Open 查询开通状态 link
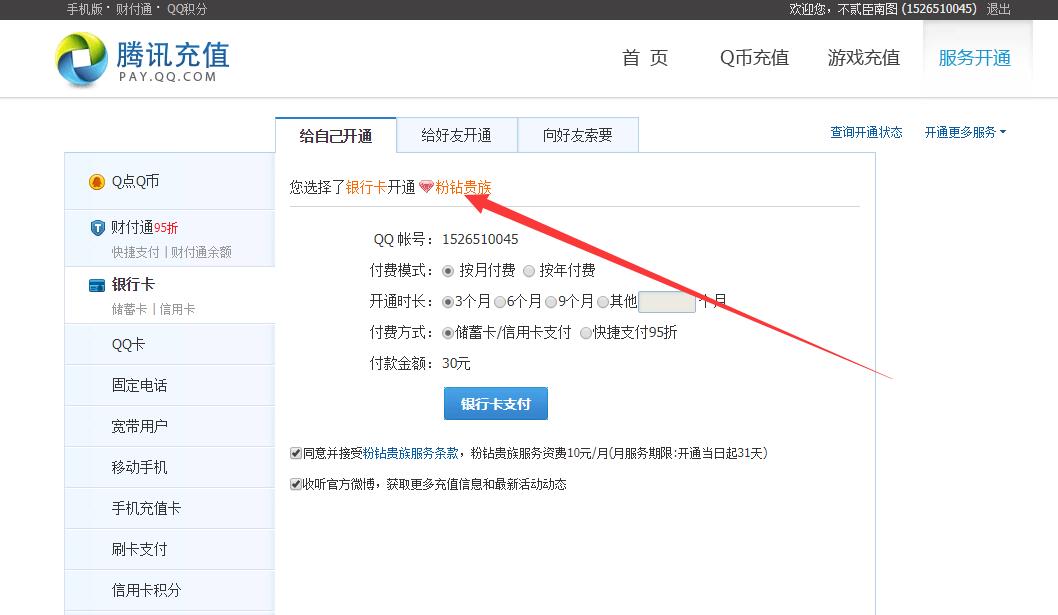The height and width of the screenshot is (615, 1058). point(867,131)
